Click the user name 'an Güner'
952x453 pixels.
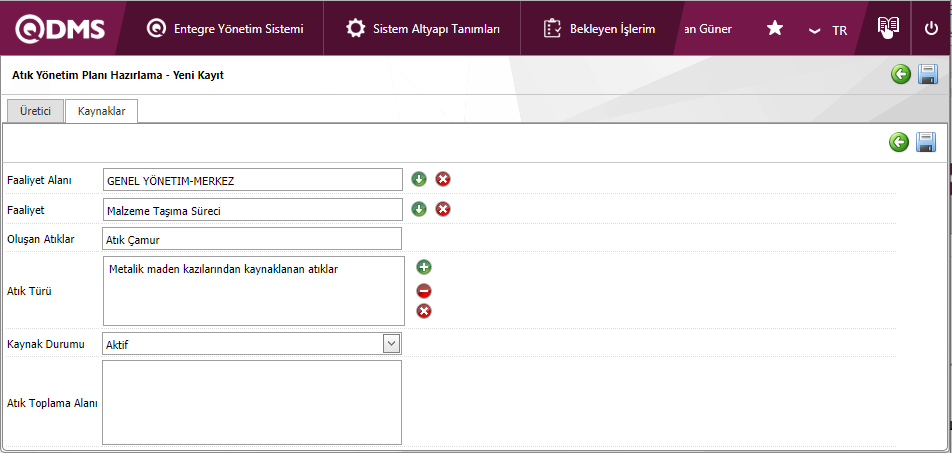pos(707,29)
